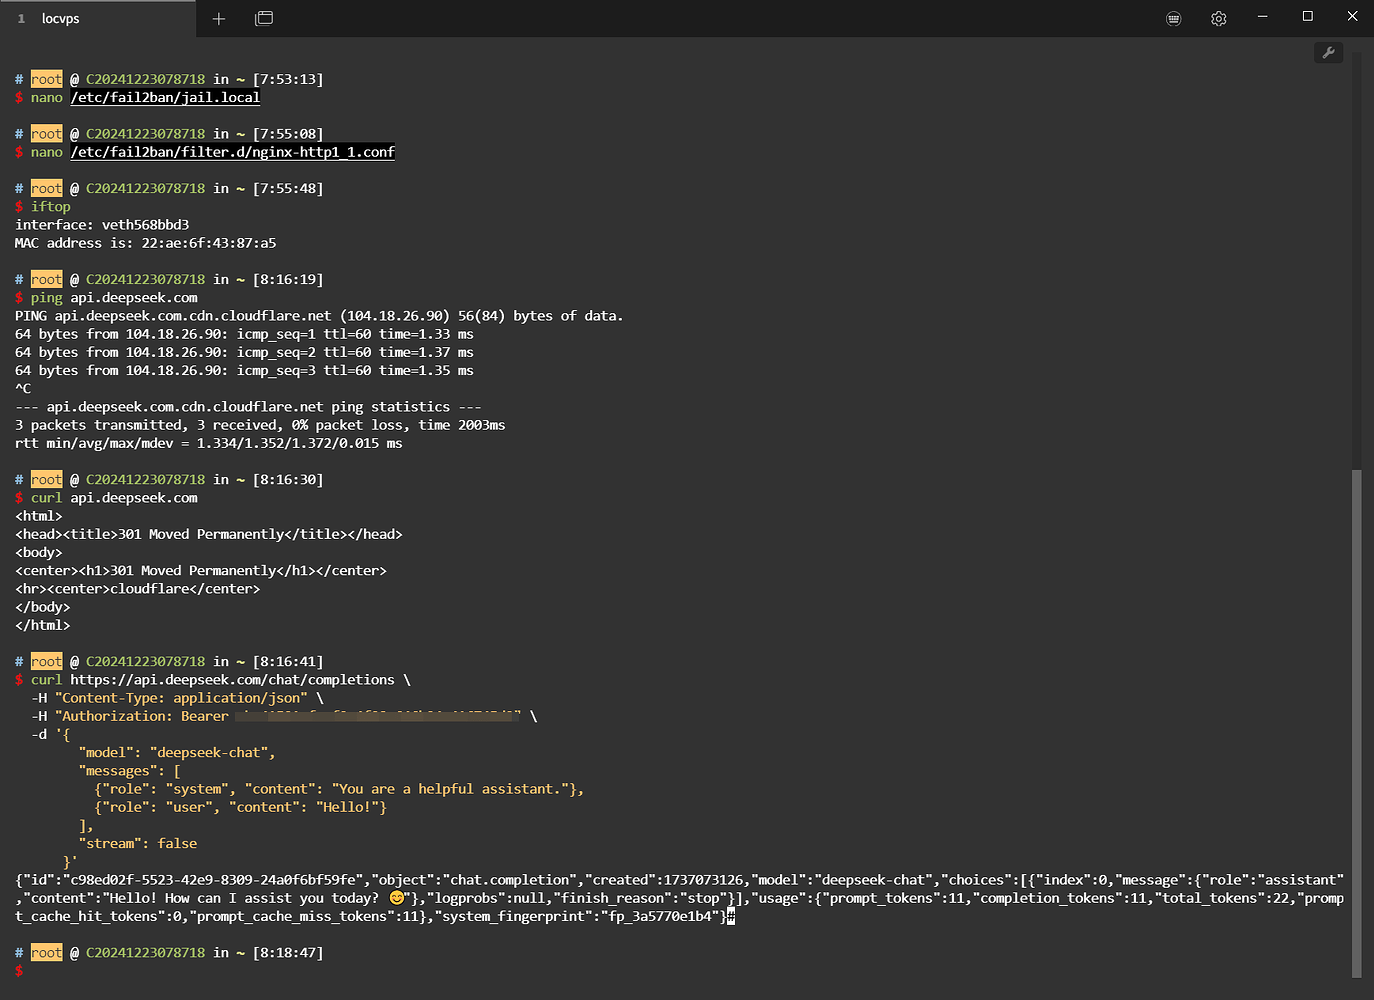1374x1000 pixels.
Task: Click the interface: veth568bbd3 line
Action: point(102,225)
